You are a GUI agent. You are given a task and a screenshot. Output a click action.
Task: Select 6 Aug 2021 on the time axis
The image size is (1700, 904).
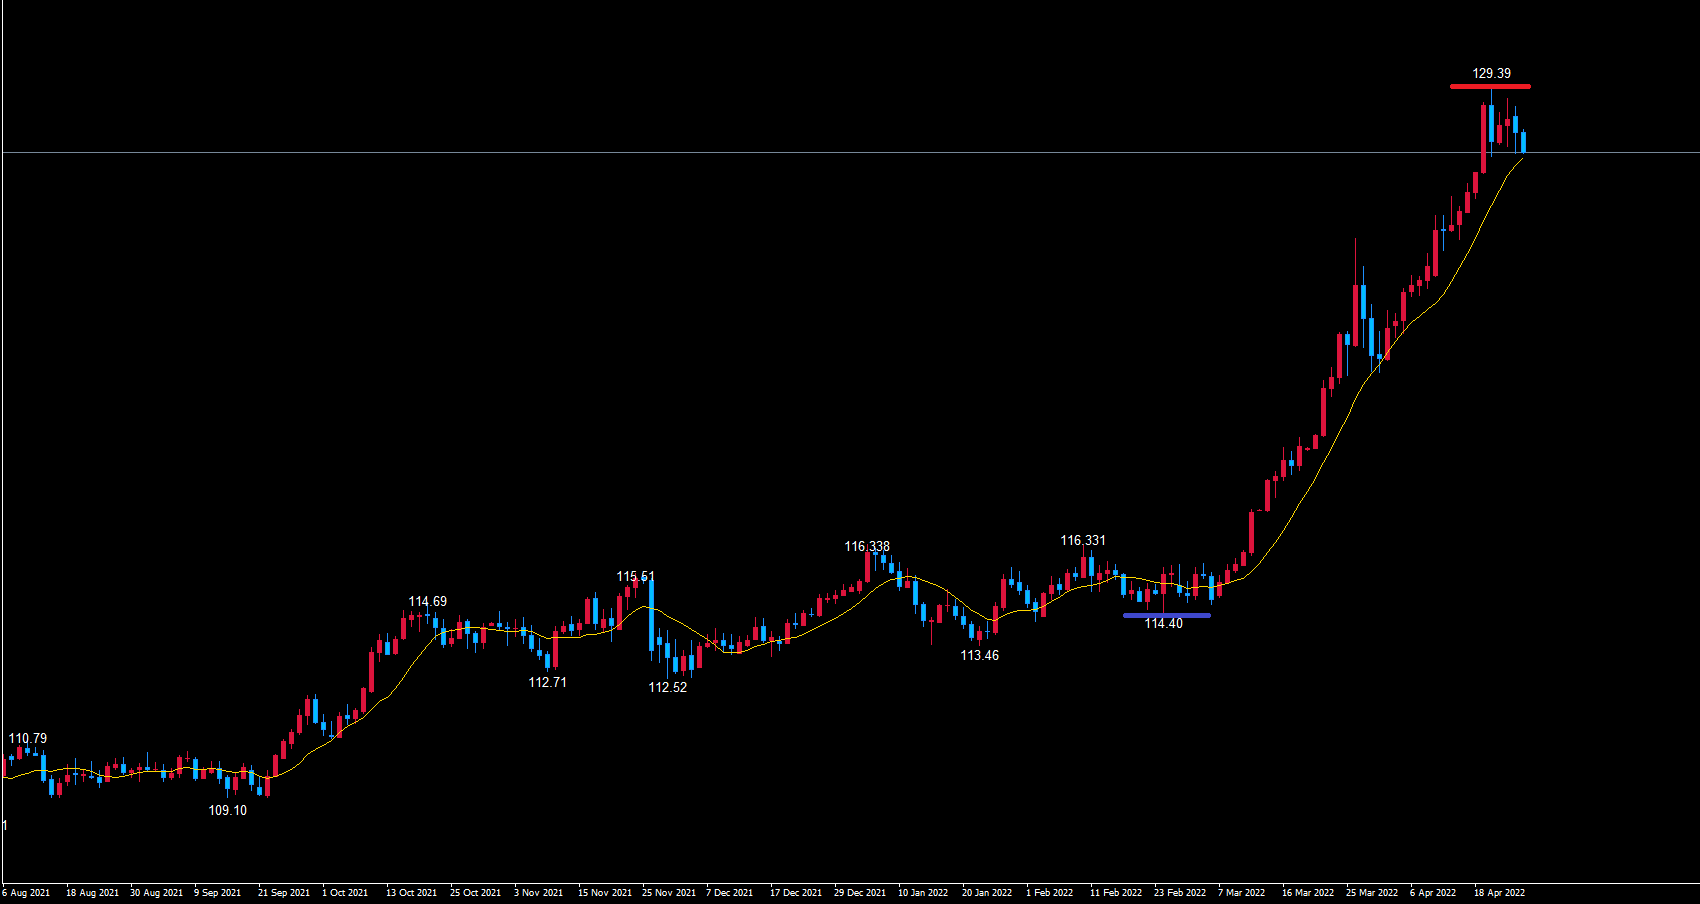tap(26, 892)
